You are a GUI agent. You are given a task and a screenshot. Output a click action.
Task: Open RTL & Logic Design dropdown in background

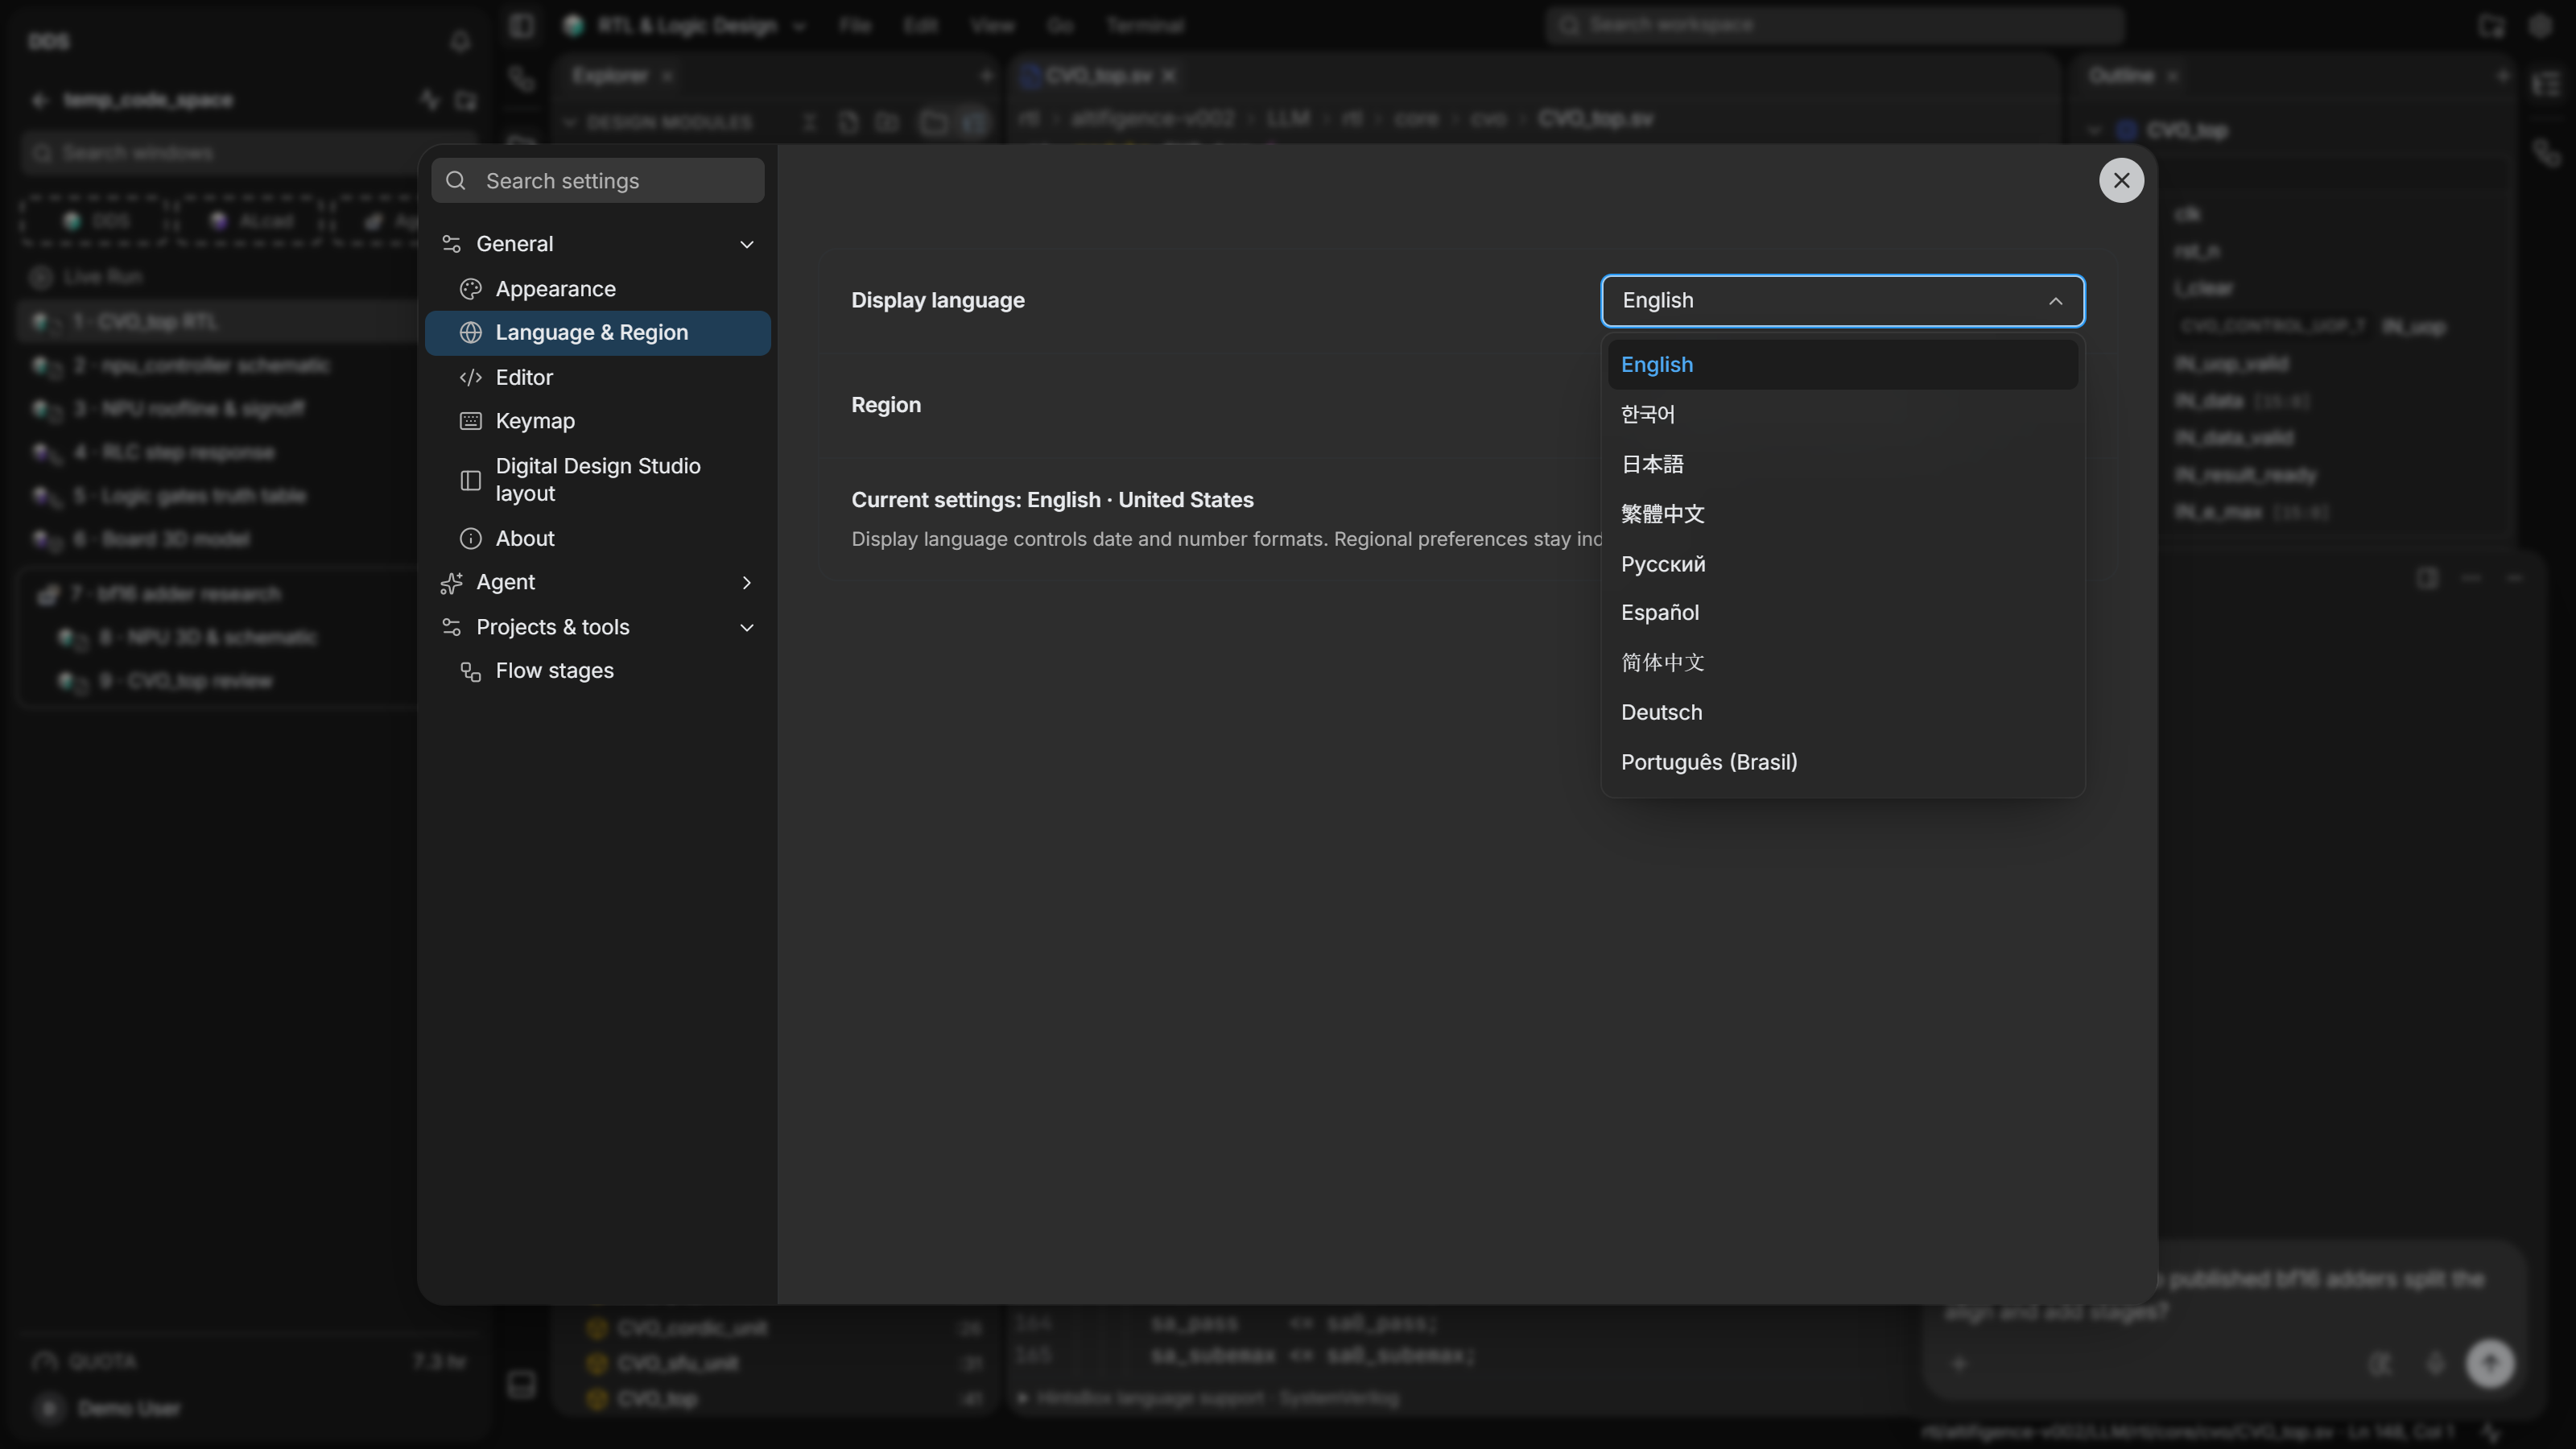click(x=685, y=25)
